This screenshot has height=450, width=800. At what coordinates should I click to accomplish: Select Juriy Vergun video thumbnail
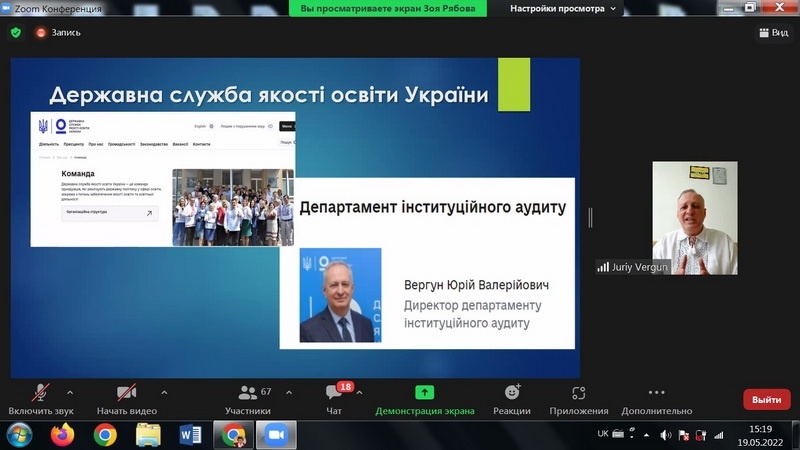(694, 218)
